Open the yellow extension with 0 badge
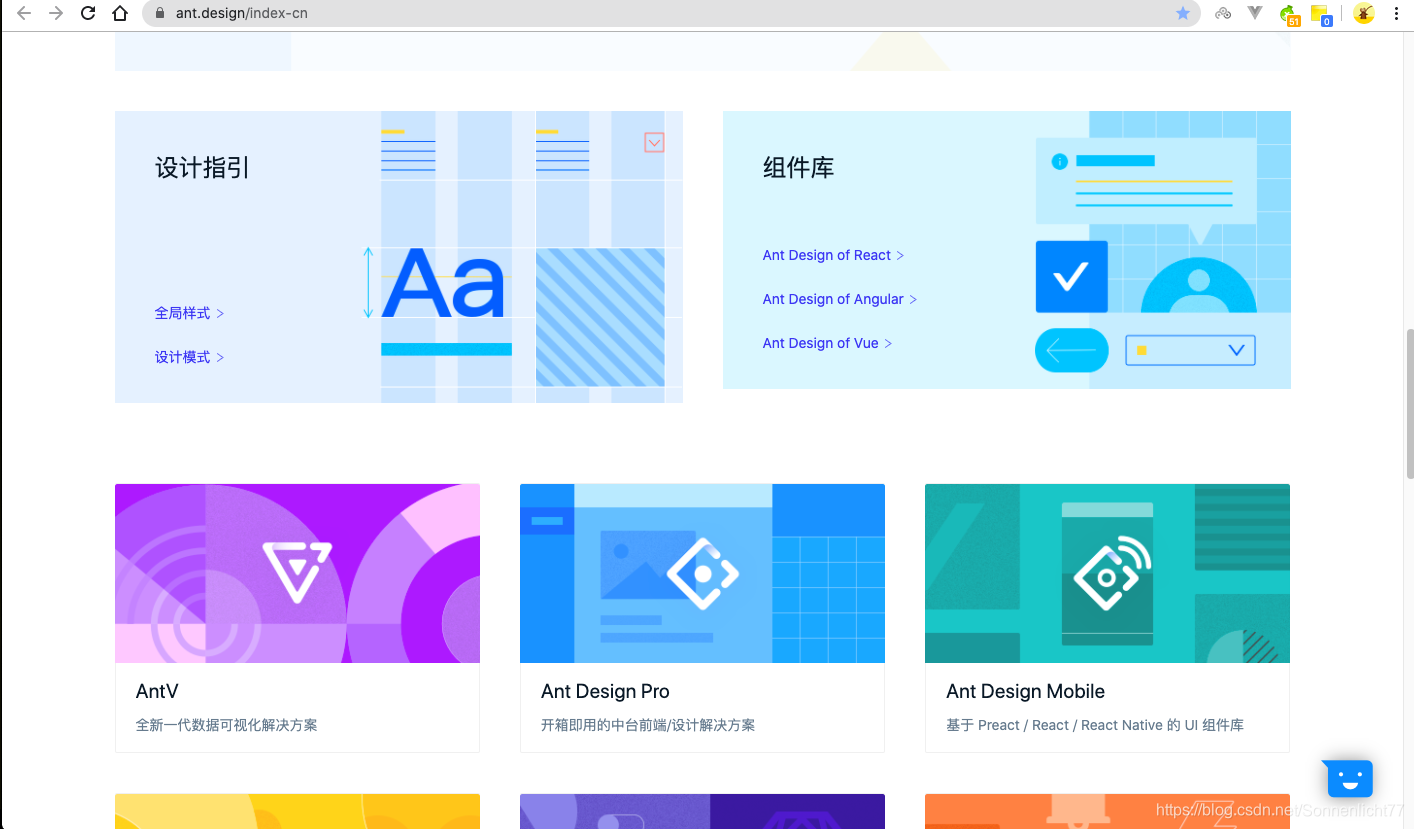1414x829 pixels. pyautogui.click(x=1321, y=14)
